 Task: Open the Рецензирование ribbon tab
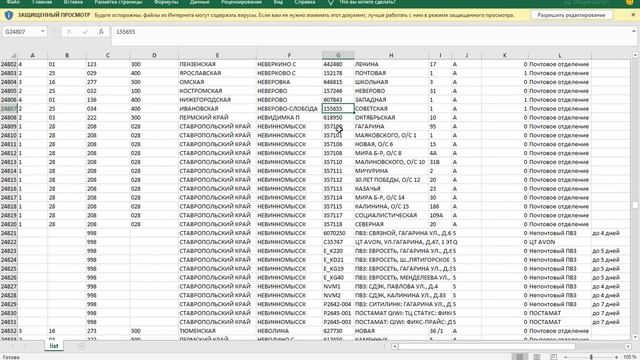tap(241, 2)
